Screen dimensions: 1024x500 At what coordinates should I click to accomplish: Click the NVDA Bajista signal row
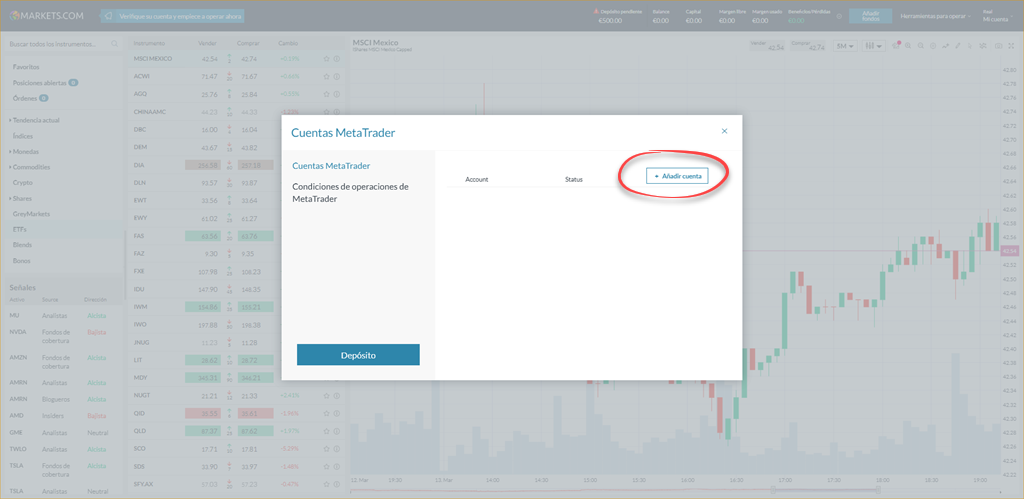(x=63, y=336)
